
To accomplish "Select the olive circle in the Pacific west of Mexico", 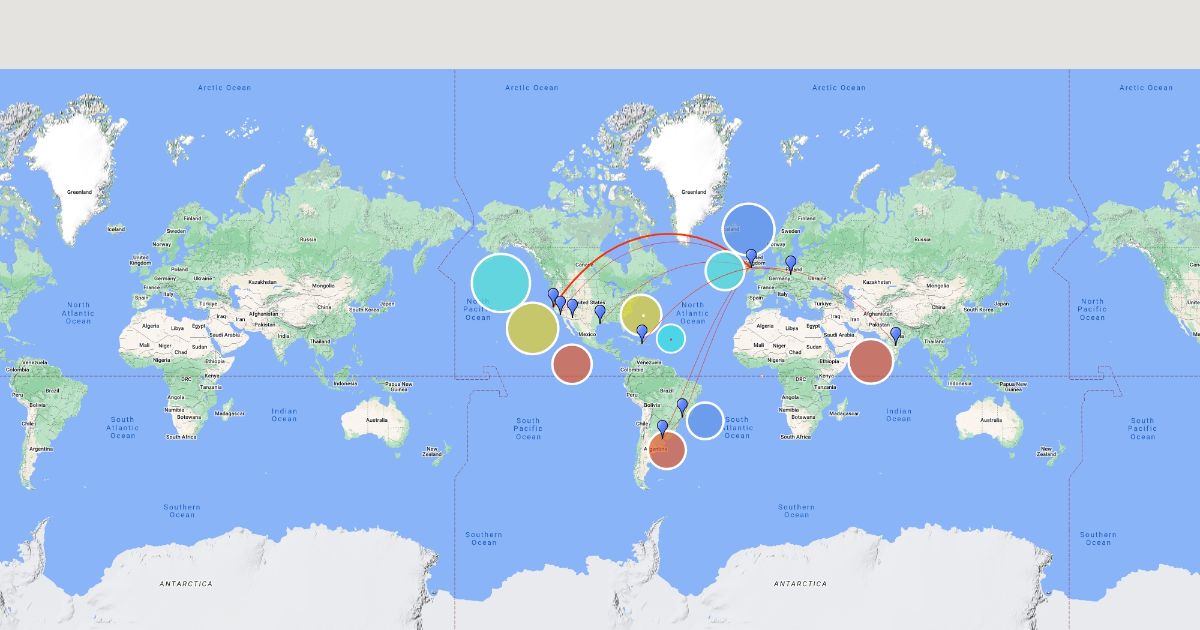I will click(x=532, y=328).
